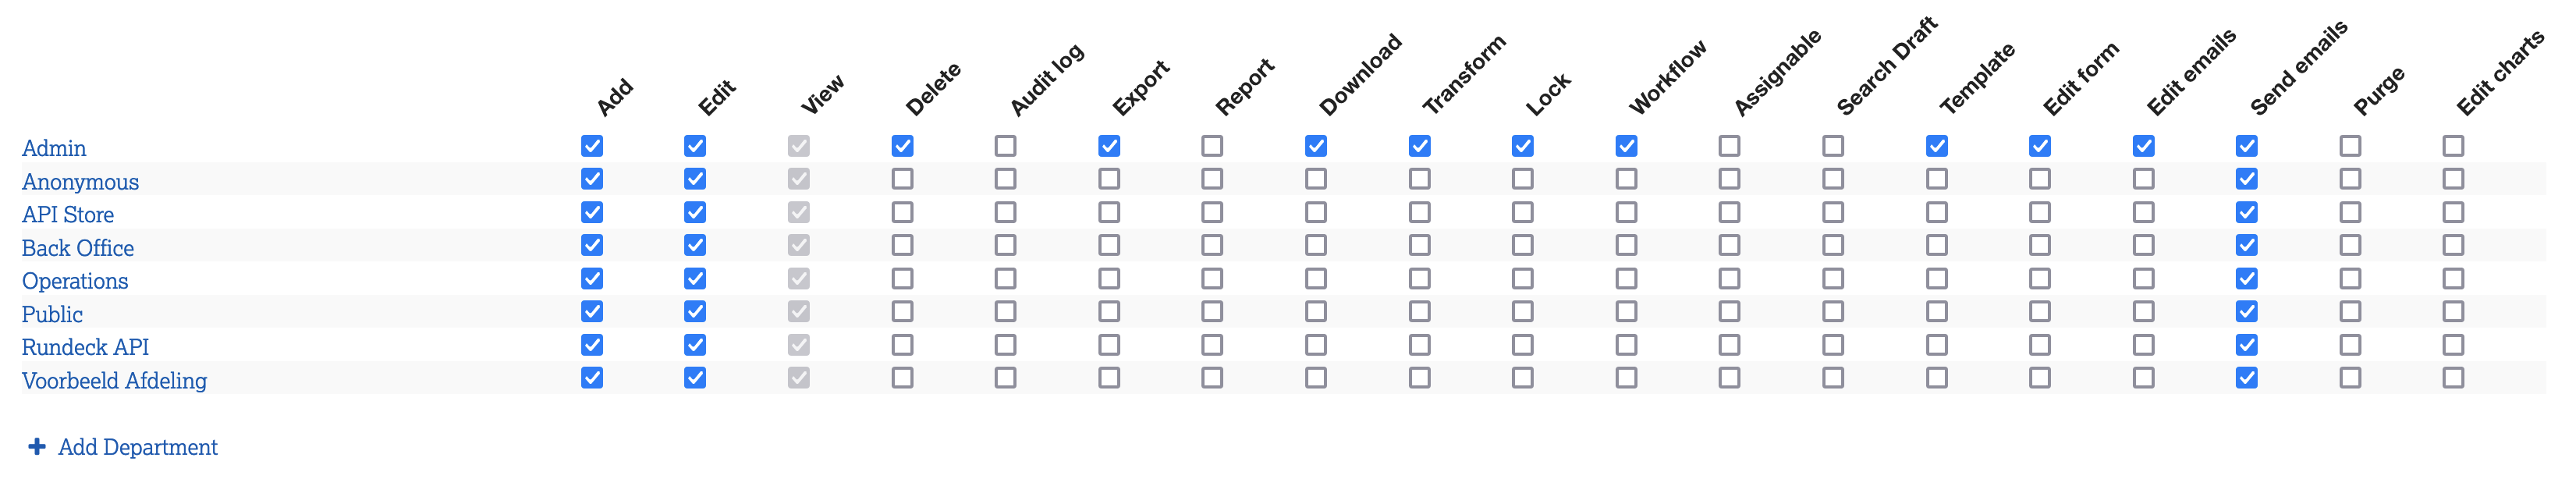Uncheck Template permission for Admin
This screenshot has width=2576, height=479.
pos(1936,146)
